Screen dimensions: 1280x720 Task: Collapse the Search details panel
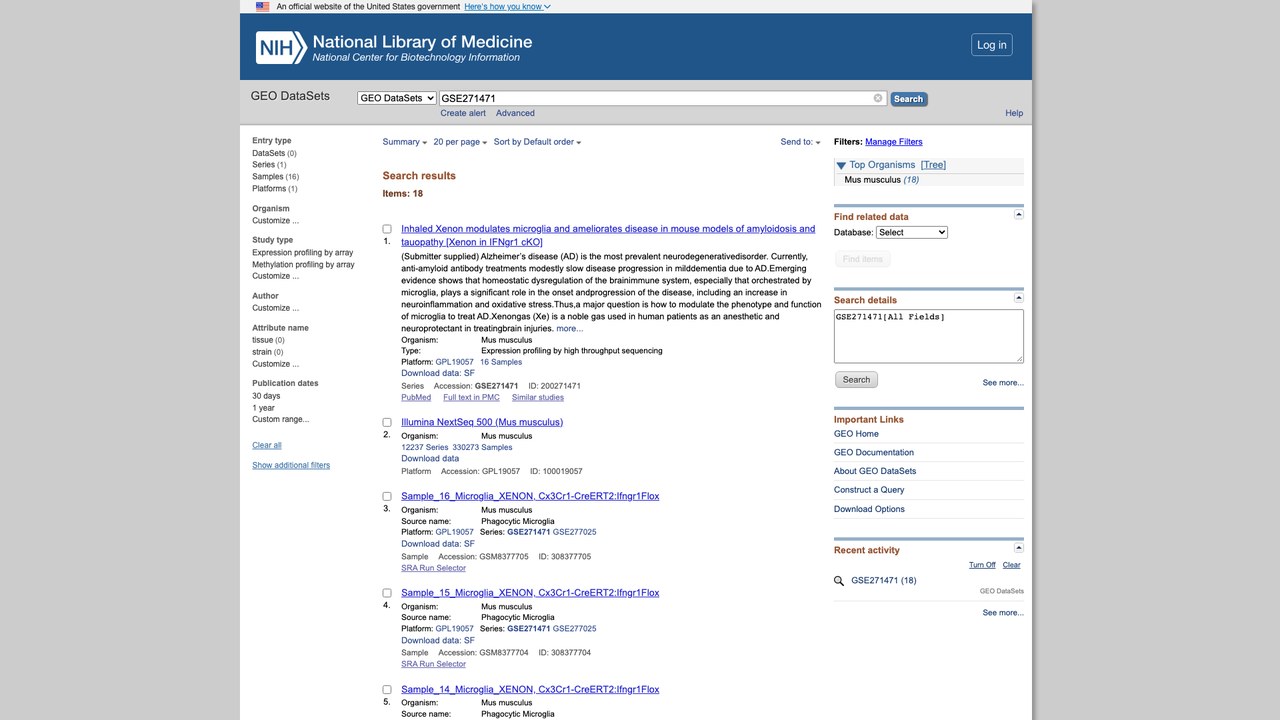tap(1019, 298)
